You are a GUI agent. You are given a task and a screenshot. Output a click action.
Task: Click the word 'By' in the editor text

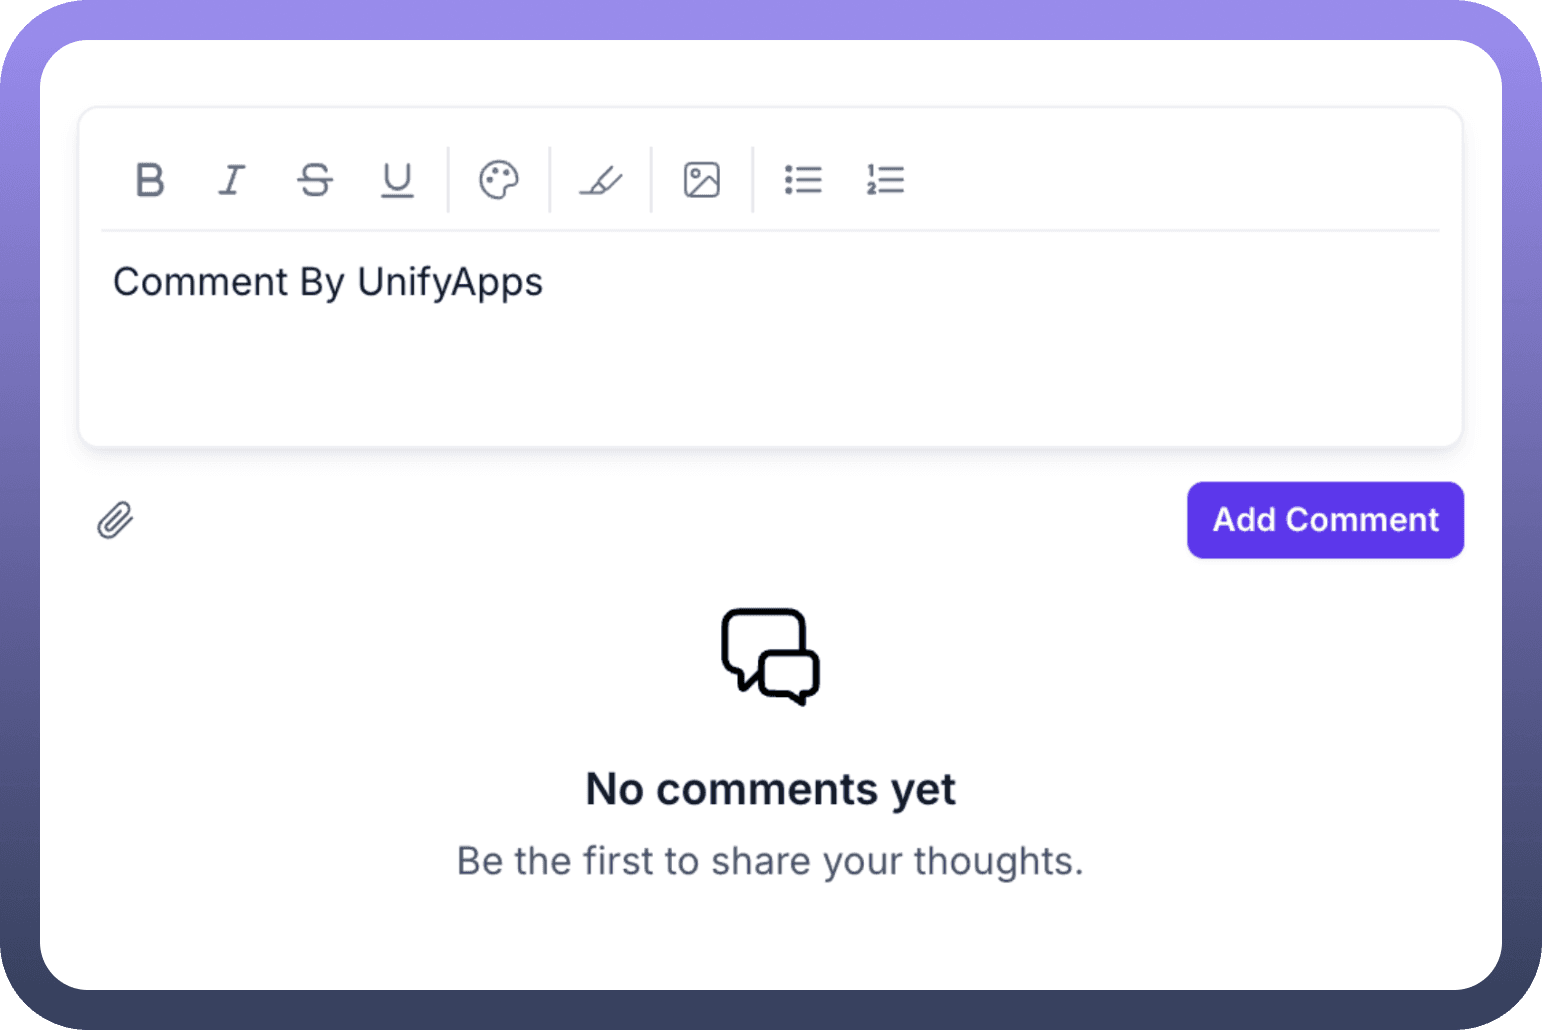click(x=322, y=283)
